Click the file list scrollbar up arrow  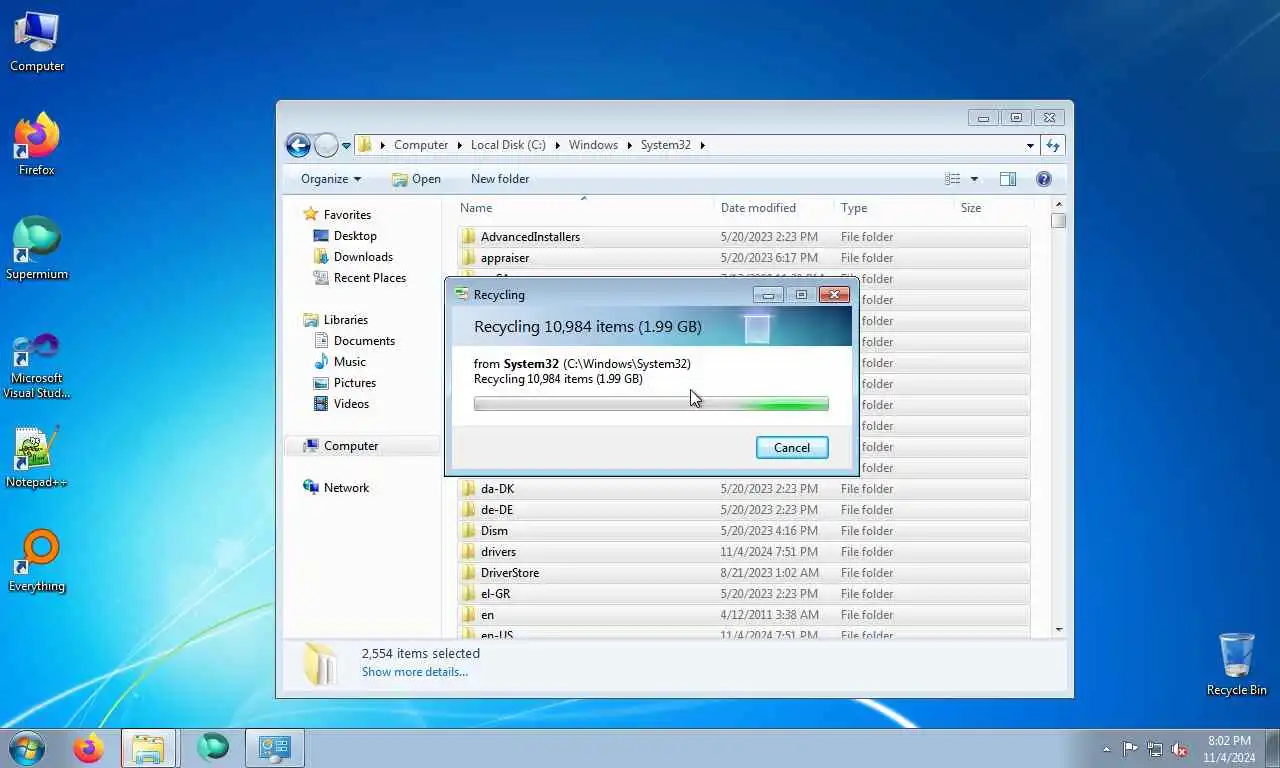pyautogui.click(x=1058, y=205)
